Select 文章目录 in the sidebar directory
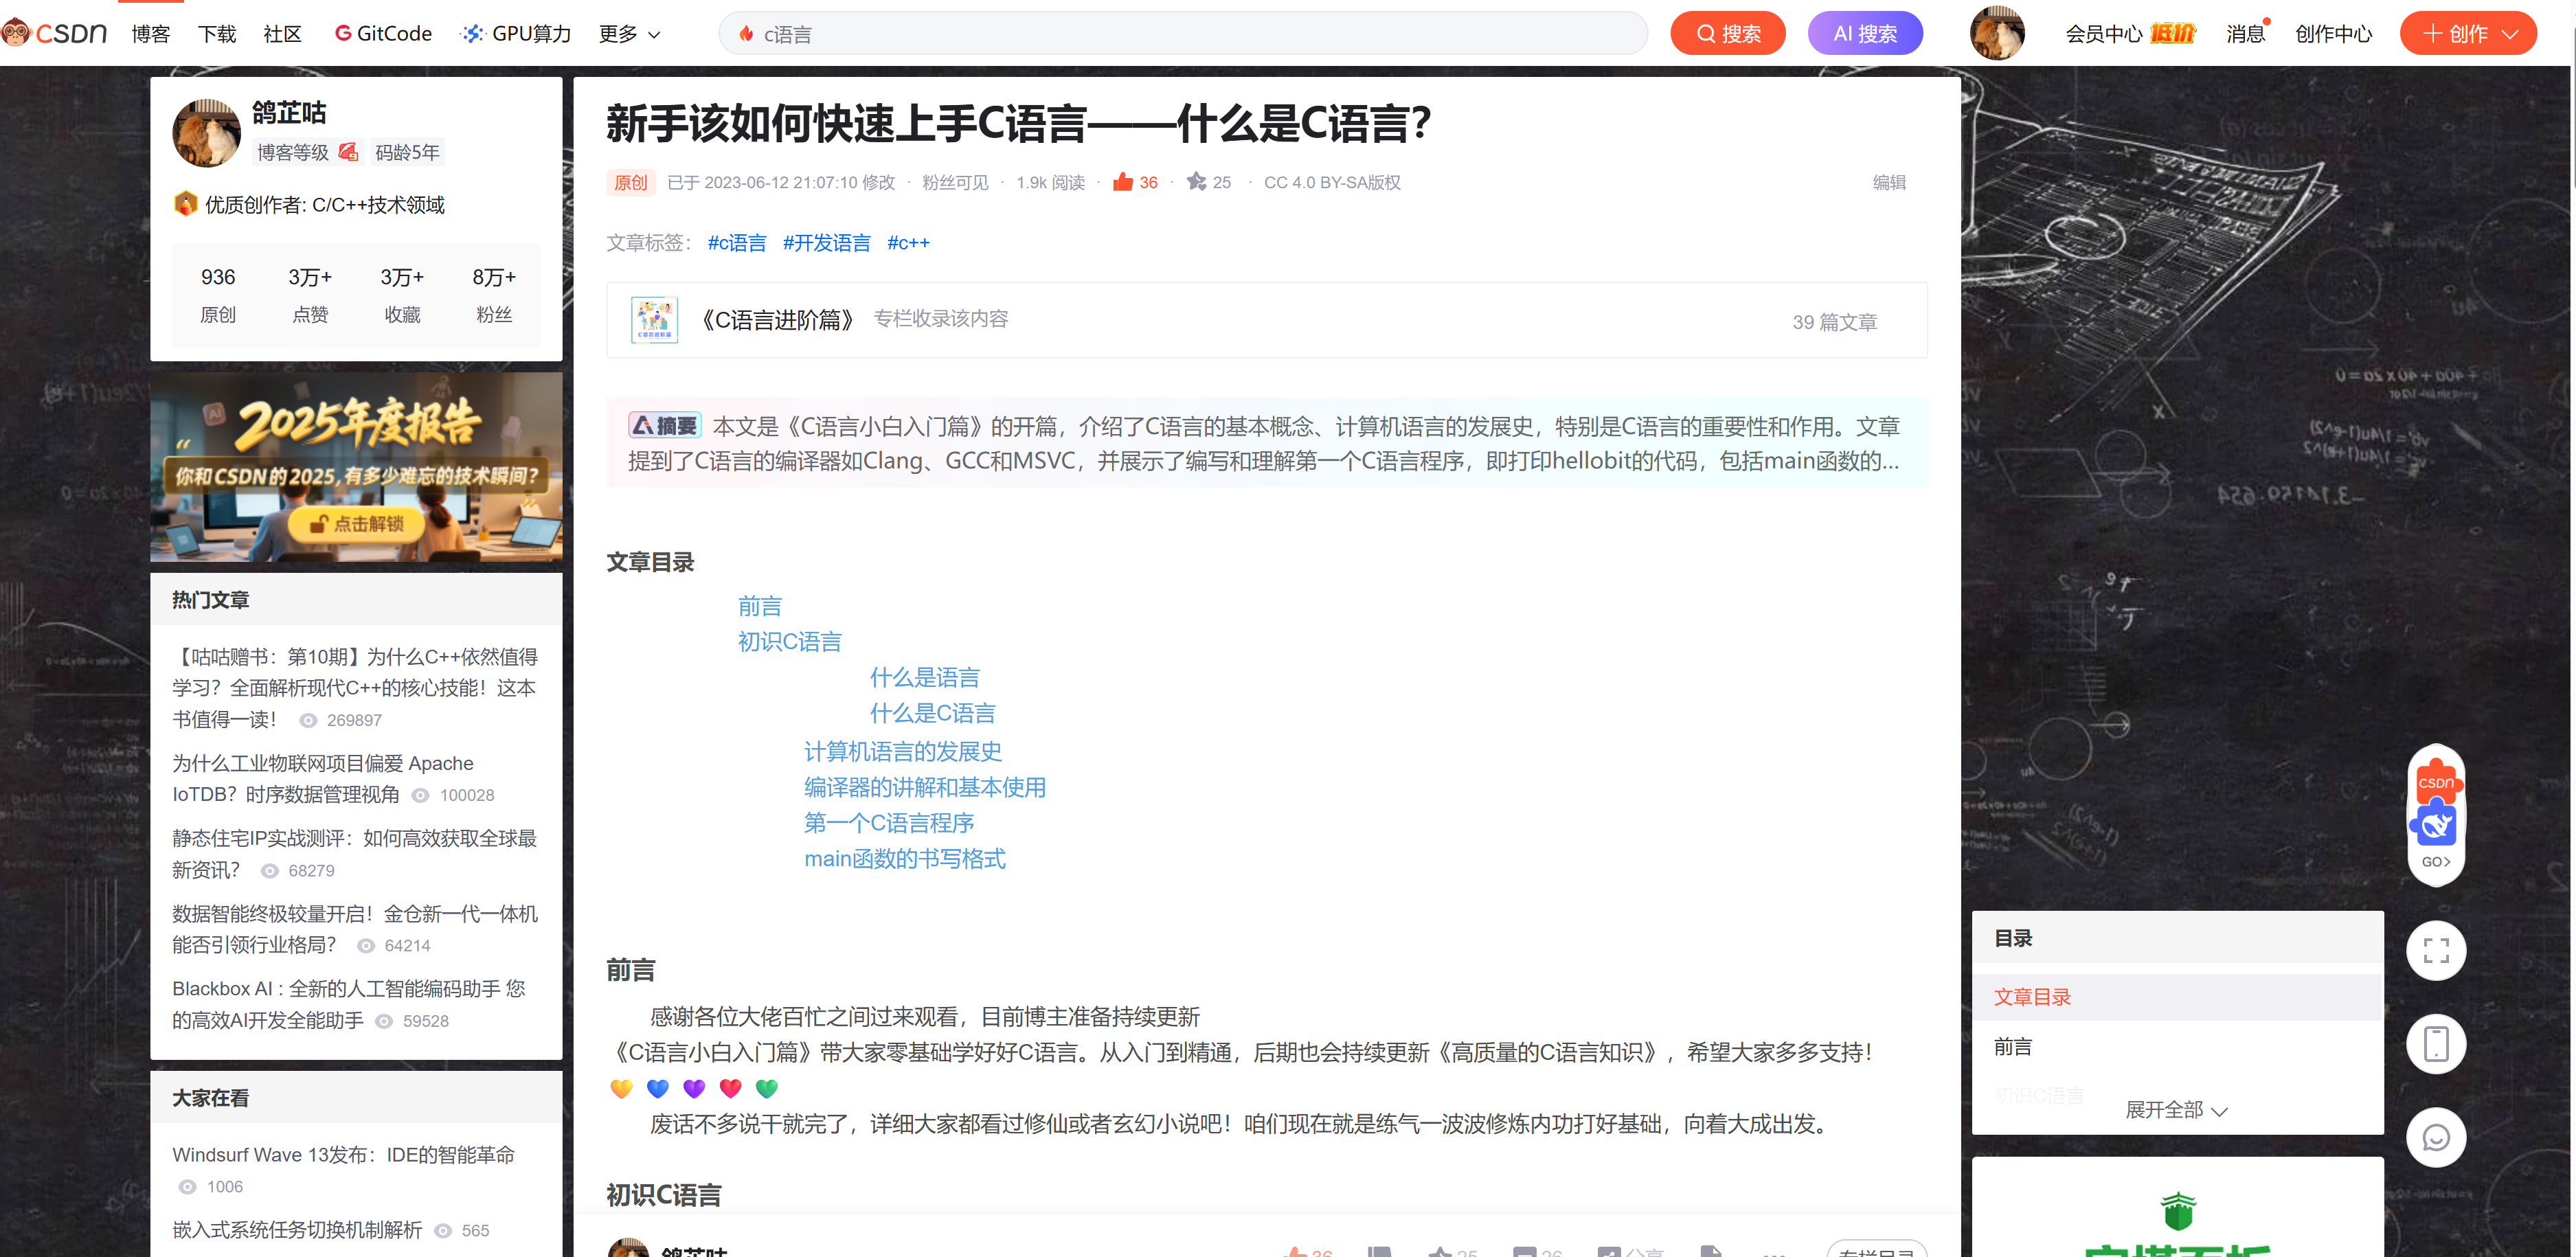Screen dimensions: 2576x1257 point(2031,996)
